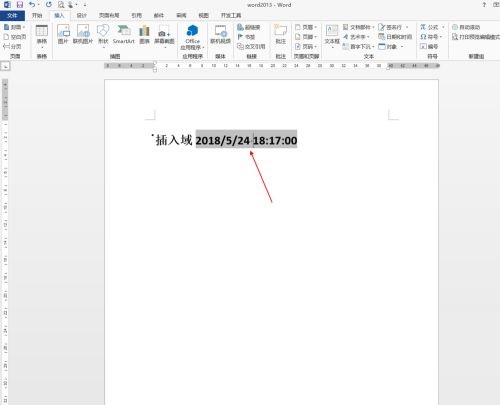Insert a 图片 (Picture) from file
The image size is (500, 405).
coord(63,35)
